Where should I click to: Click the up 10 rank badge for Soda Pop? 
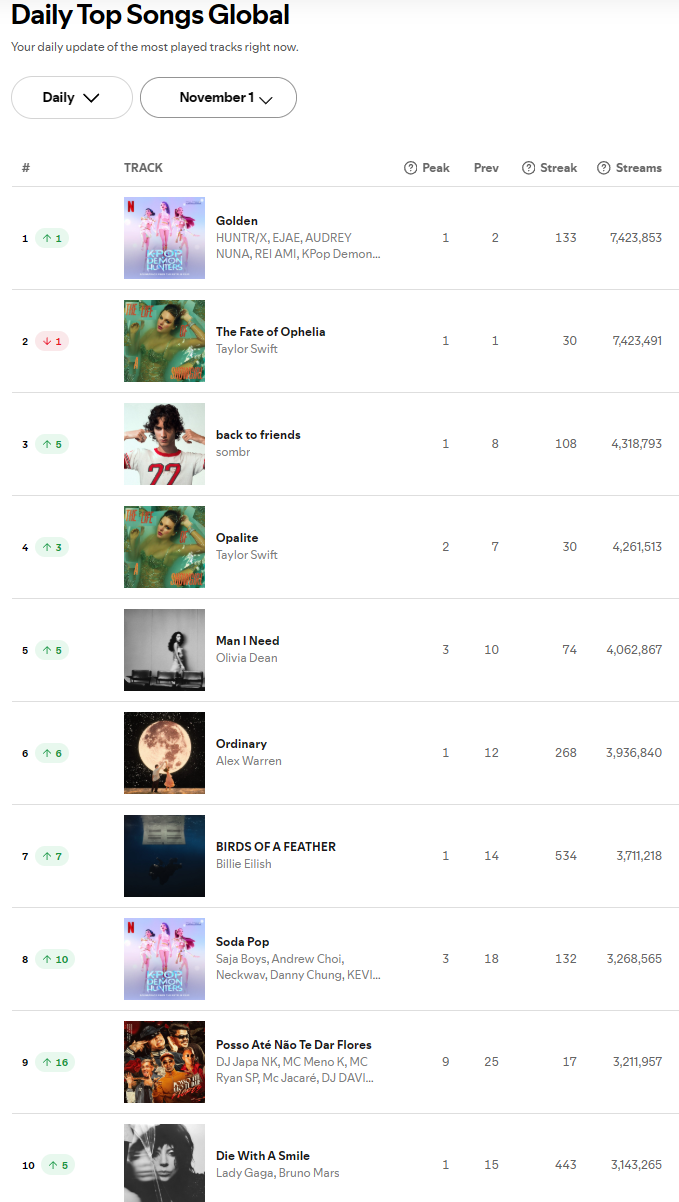55,959
